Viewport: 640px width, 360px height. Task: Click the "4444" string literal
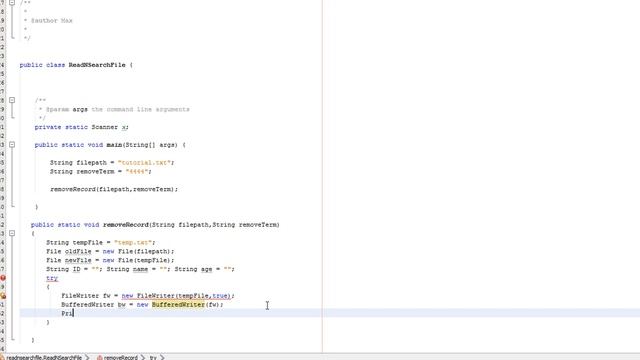pyautogui.click(x=137, y=171)
